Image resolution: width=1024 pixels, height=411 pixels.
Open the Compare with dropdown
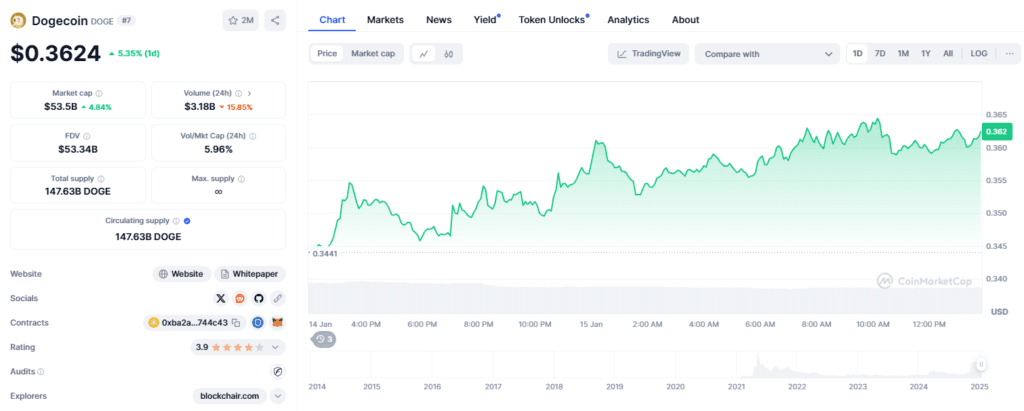[x=767, y=54]
